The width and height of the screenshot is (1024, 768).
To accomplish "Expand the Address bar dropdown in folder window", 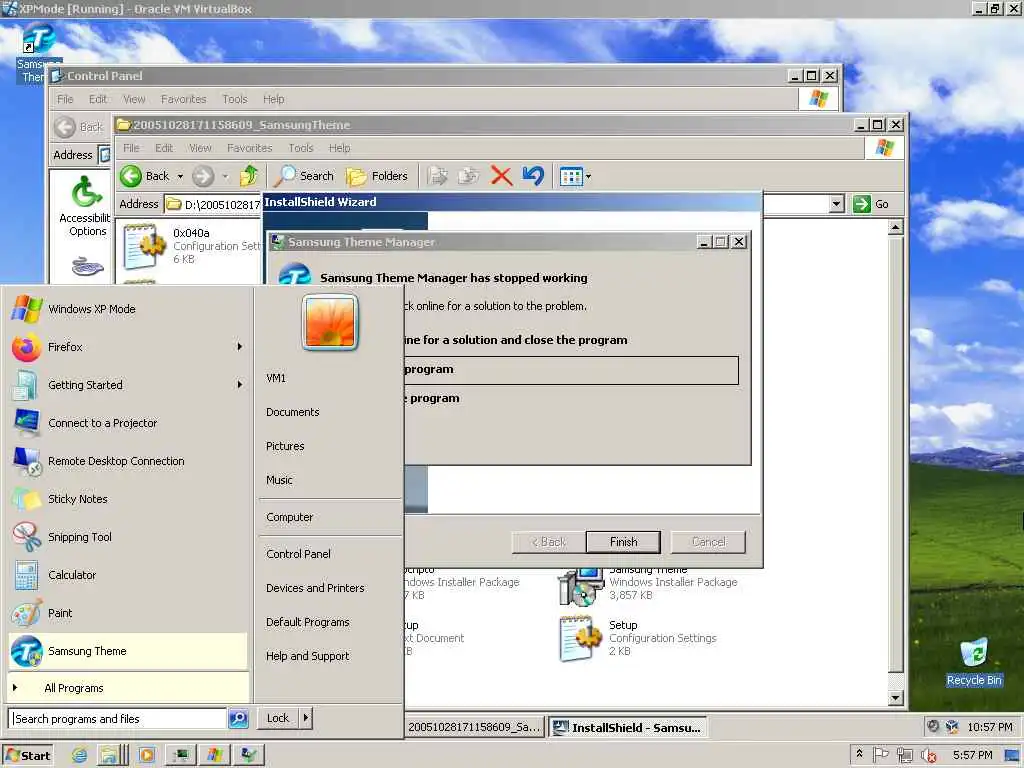I will click(x=837, y=204).
